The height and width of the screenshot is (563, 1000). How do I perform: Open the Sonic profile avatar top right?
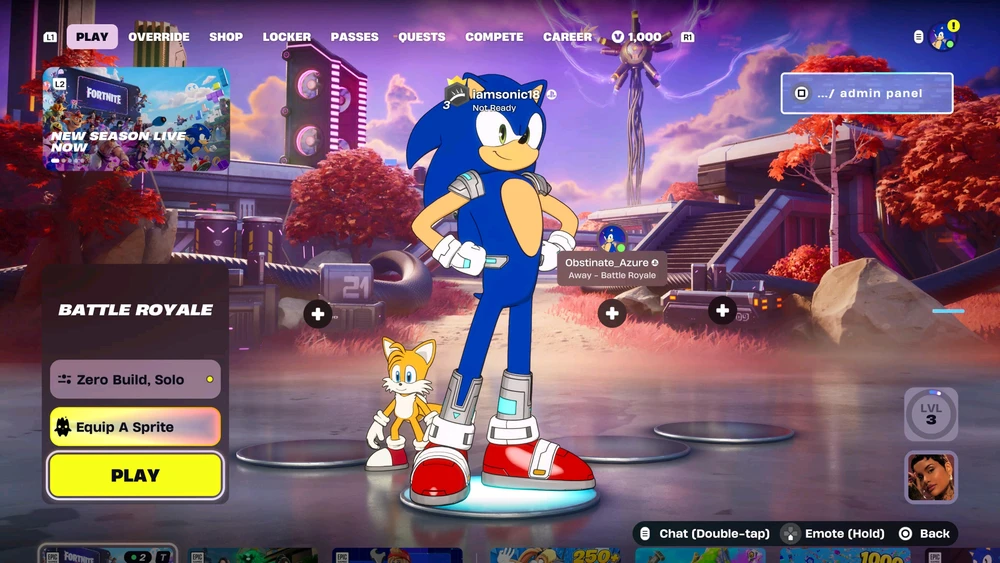[x=943, y=36]
